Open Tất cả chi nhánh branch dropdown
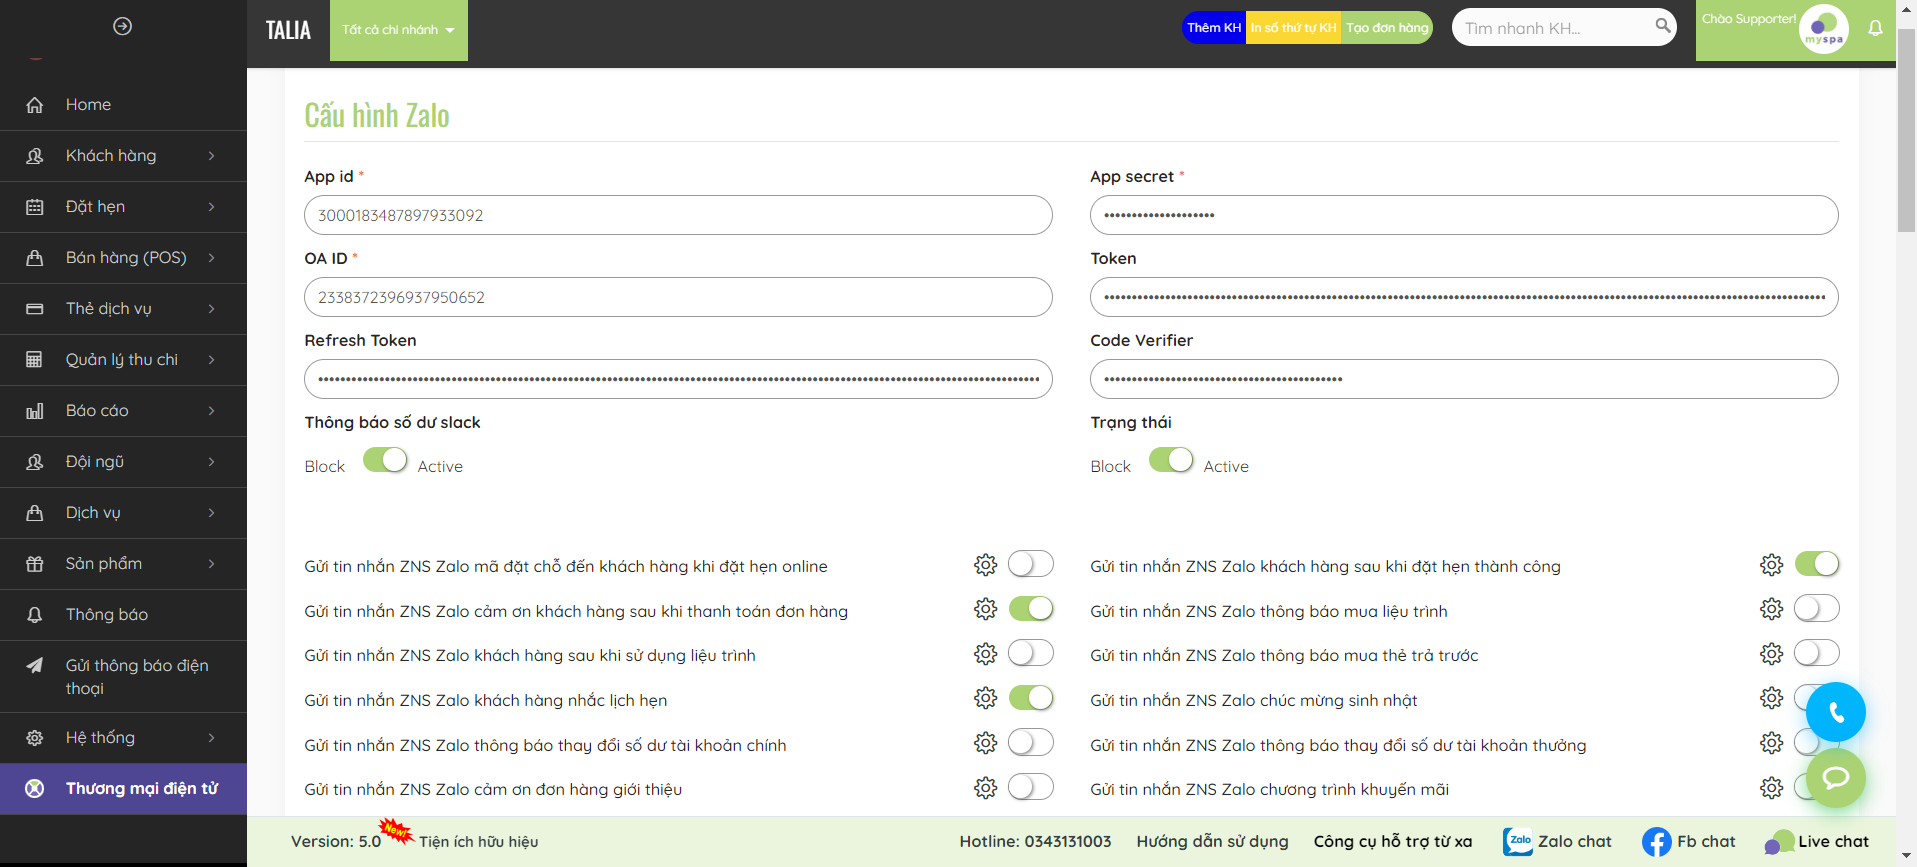This screenshot has height=867, width=1917. tap(398, 30)
